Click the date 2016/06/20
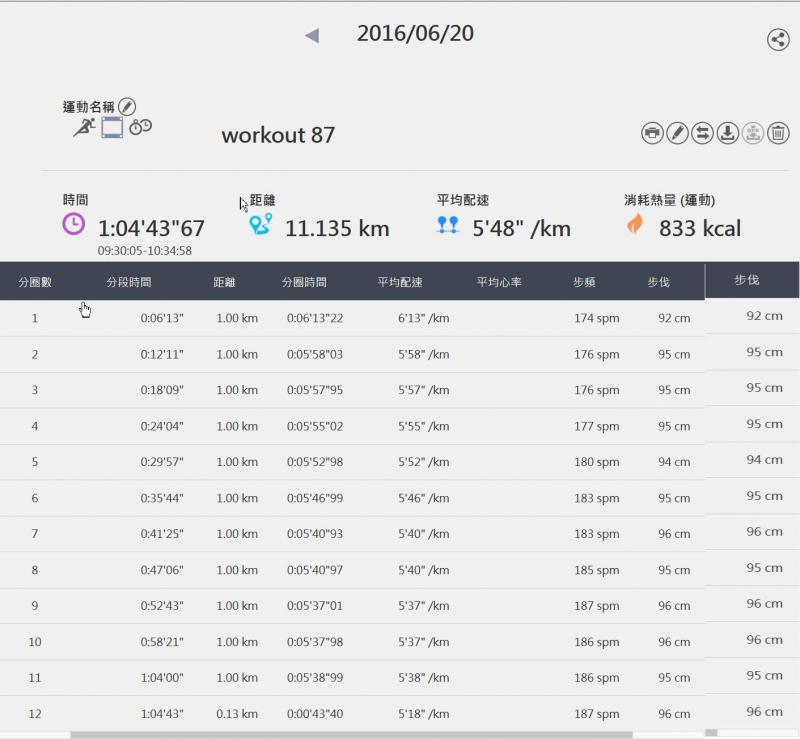Image resolution: width=800 pixels, height=739 pixels. (415, 34)
